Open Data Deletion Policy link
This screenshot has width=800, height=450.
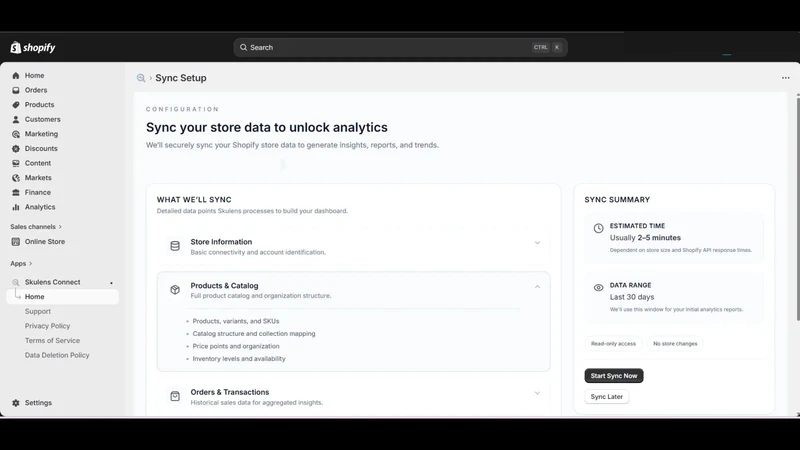[57, 355]
